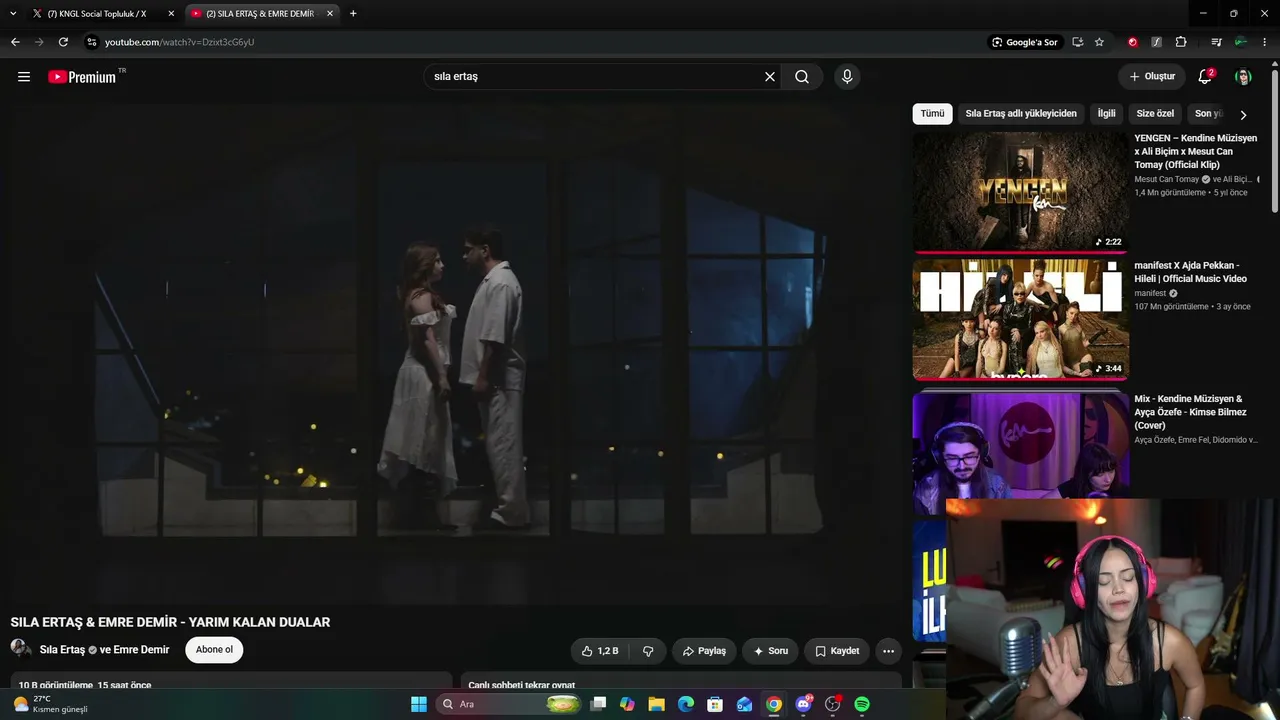This screenshot has height=720, width=1280.
Task: Open Microsoft Edge from the taskbar
Action: 686,704
